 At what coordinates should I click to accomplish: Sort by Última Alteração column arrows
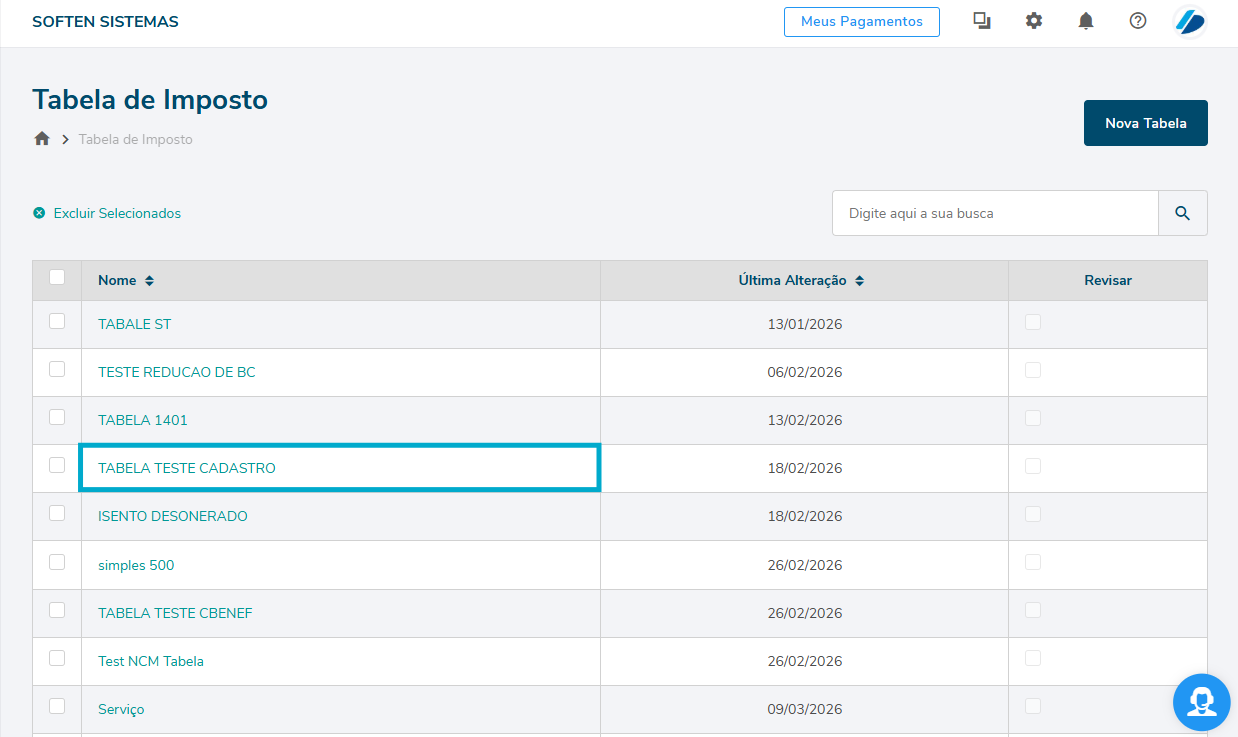pyautogui.click(x=859, y=281)
